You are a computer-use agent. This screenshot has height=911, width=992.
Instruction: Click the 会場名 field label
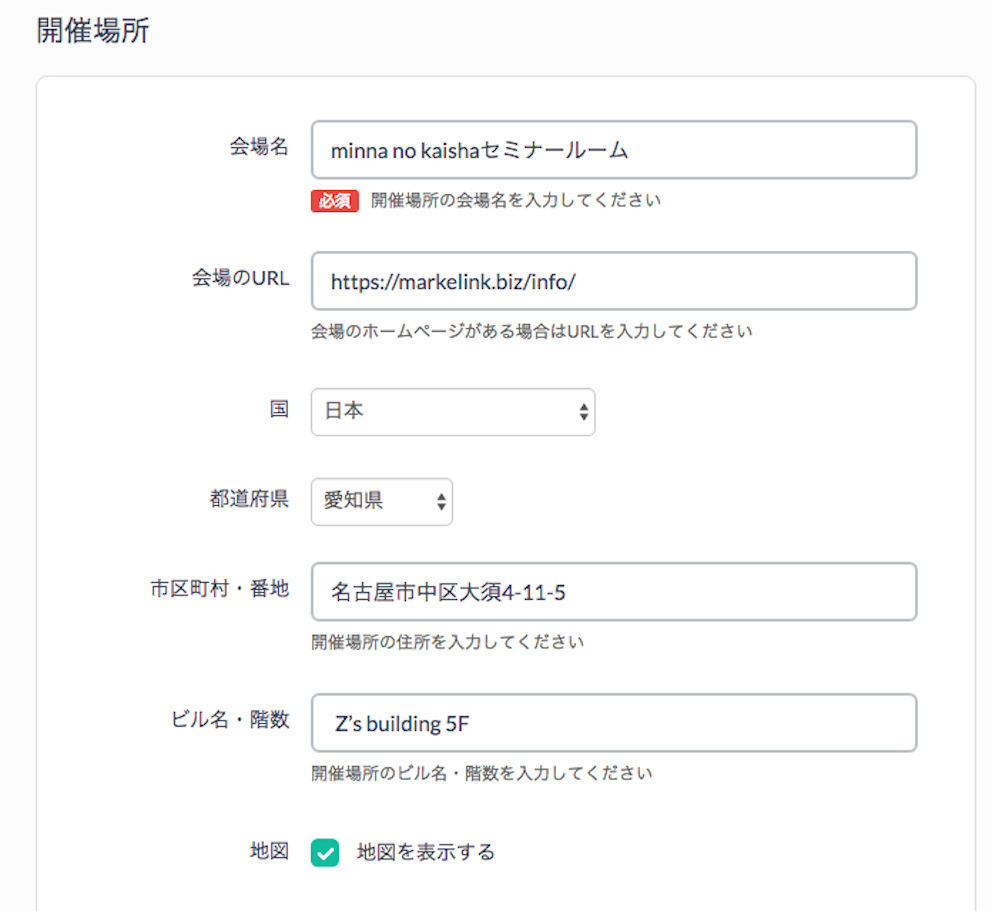tap(259, 147)
